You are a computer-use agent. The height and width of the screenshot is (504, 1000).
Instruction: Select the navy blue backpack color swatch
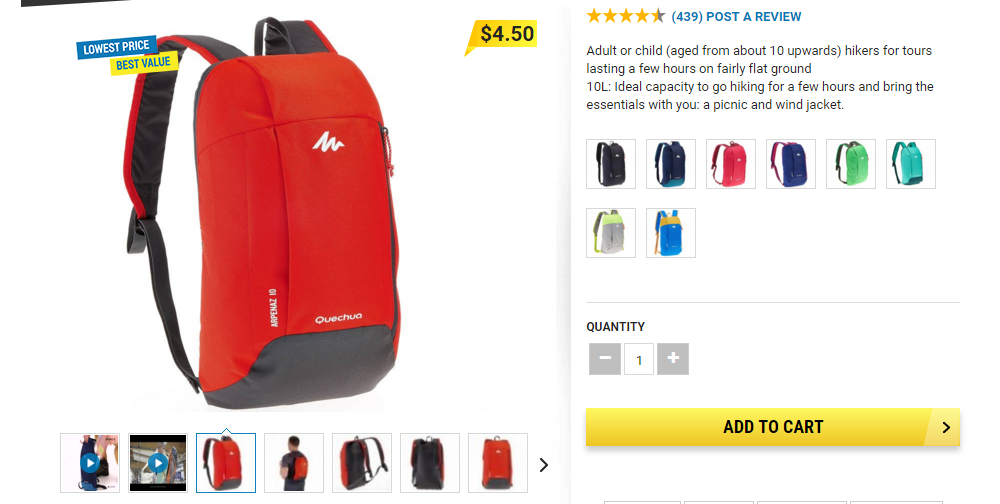point(671,164)
